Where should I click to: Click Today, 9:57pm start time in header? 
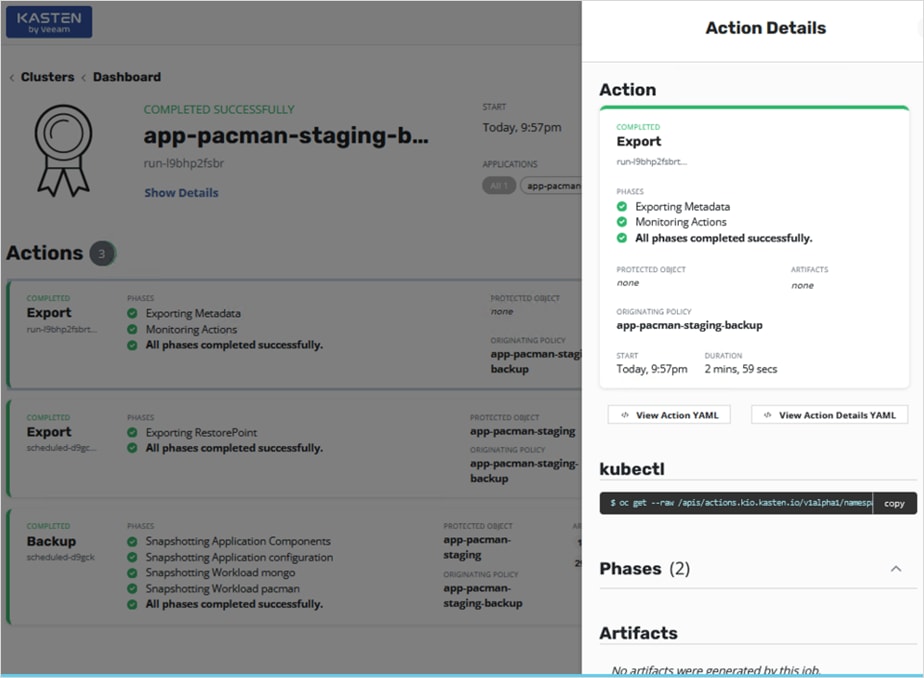tap(522, 127)
